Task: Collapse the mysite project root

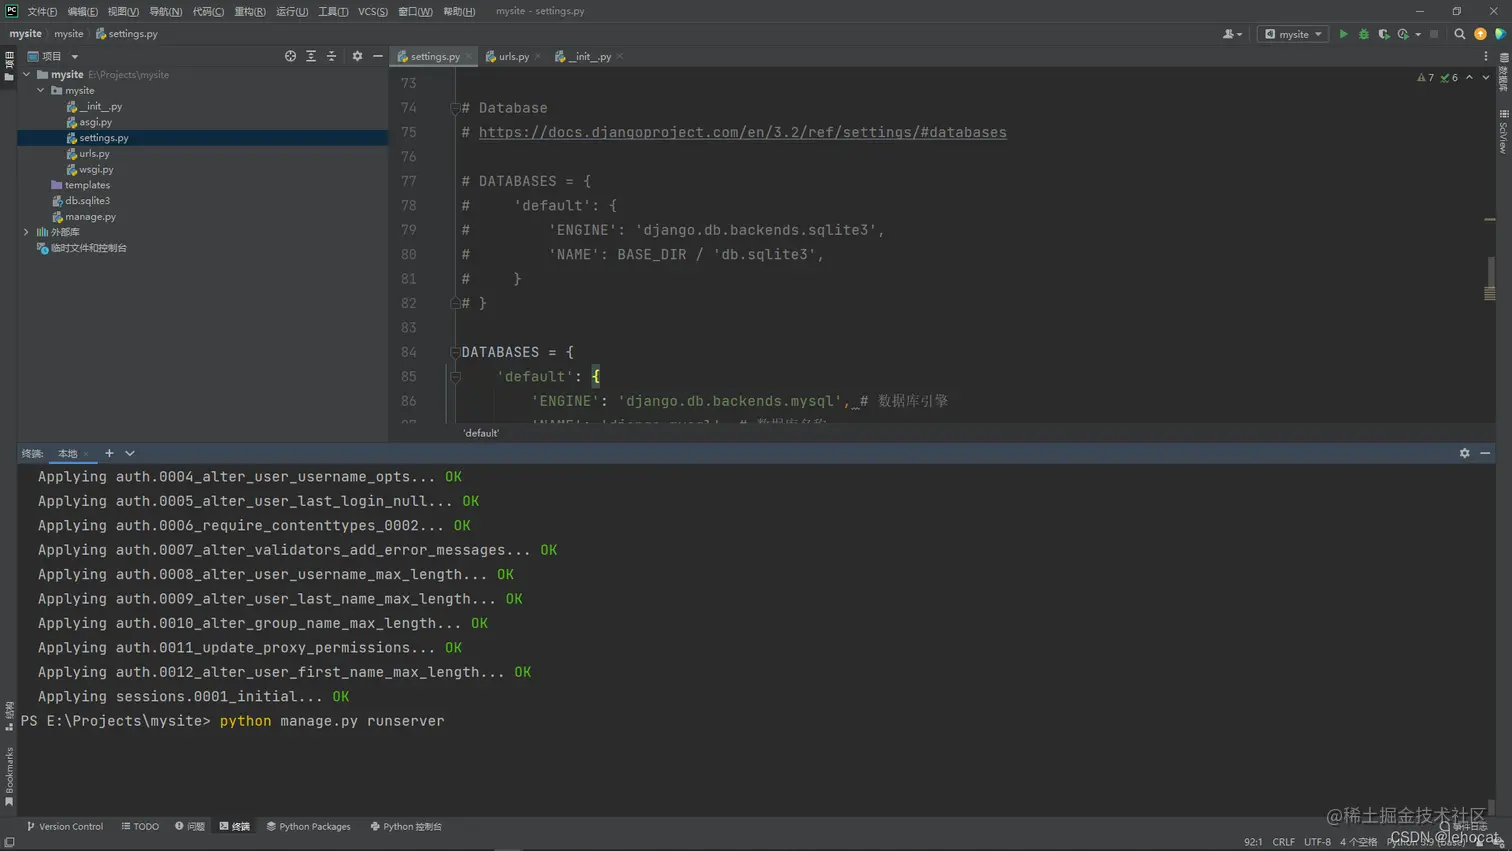Action: 27,74
